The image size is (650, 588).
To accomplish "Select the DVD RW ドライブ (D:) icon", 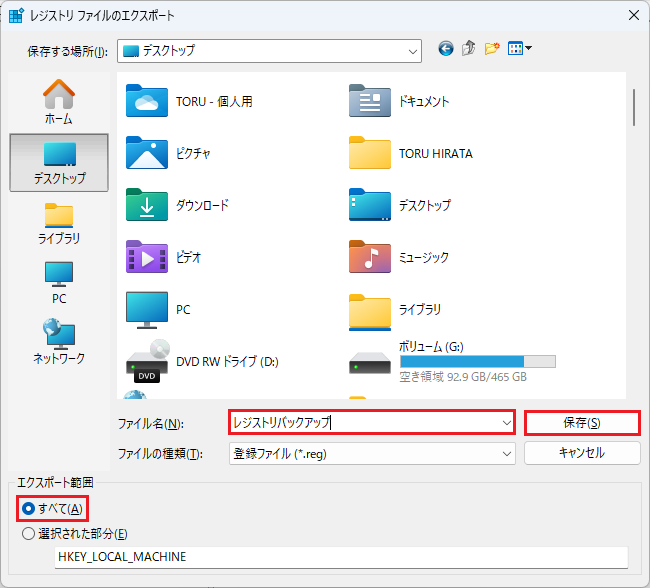I will [147, 362].
